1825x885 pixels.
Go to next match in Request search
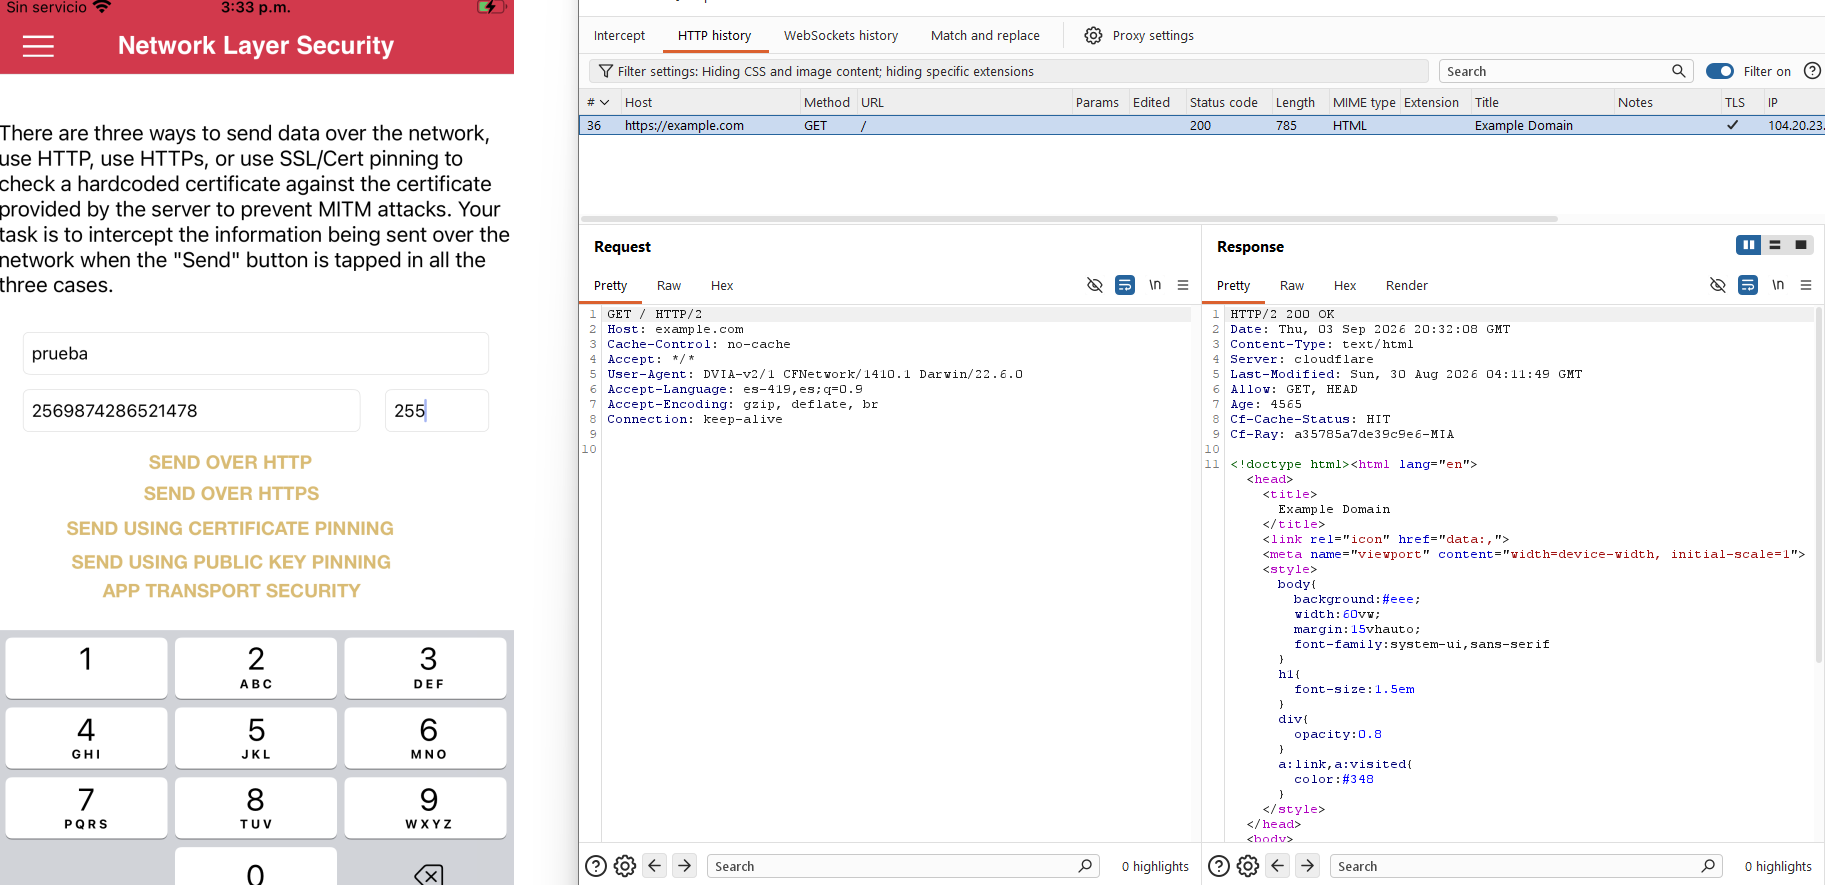click(x=685, y=866)
